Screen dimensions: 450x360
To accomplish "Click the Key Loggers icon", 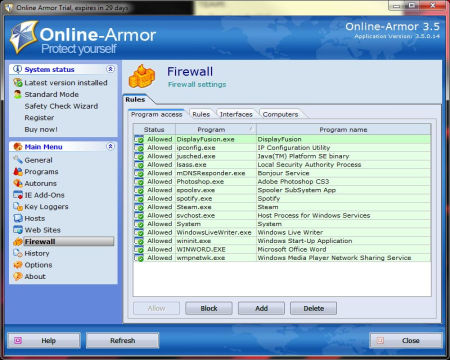I will click(x=18, y=207).
